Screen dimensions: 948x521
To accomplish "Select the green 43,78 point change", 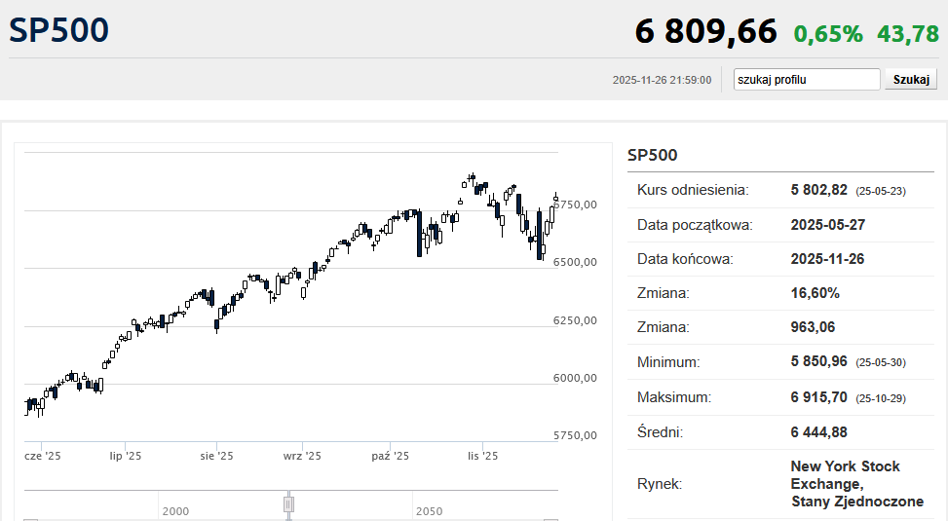I will click(x=907, y=34).
